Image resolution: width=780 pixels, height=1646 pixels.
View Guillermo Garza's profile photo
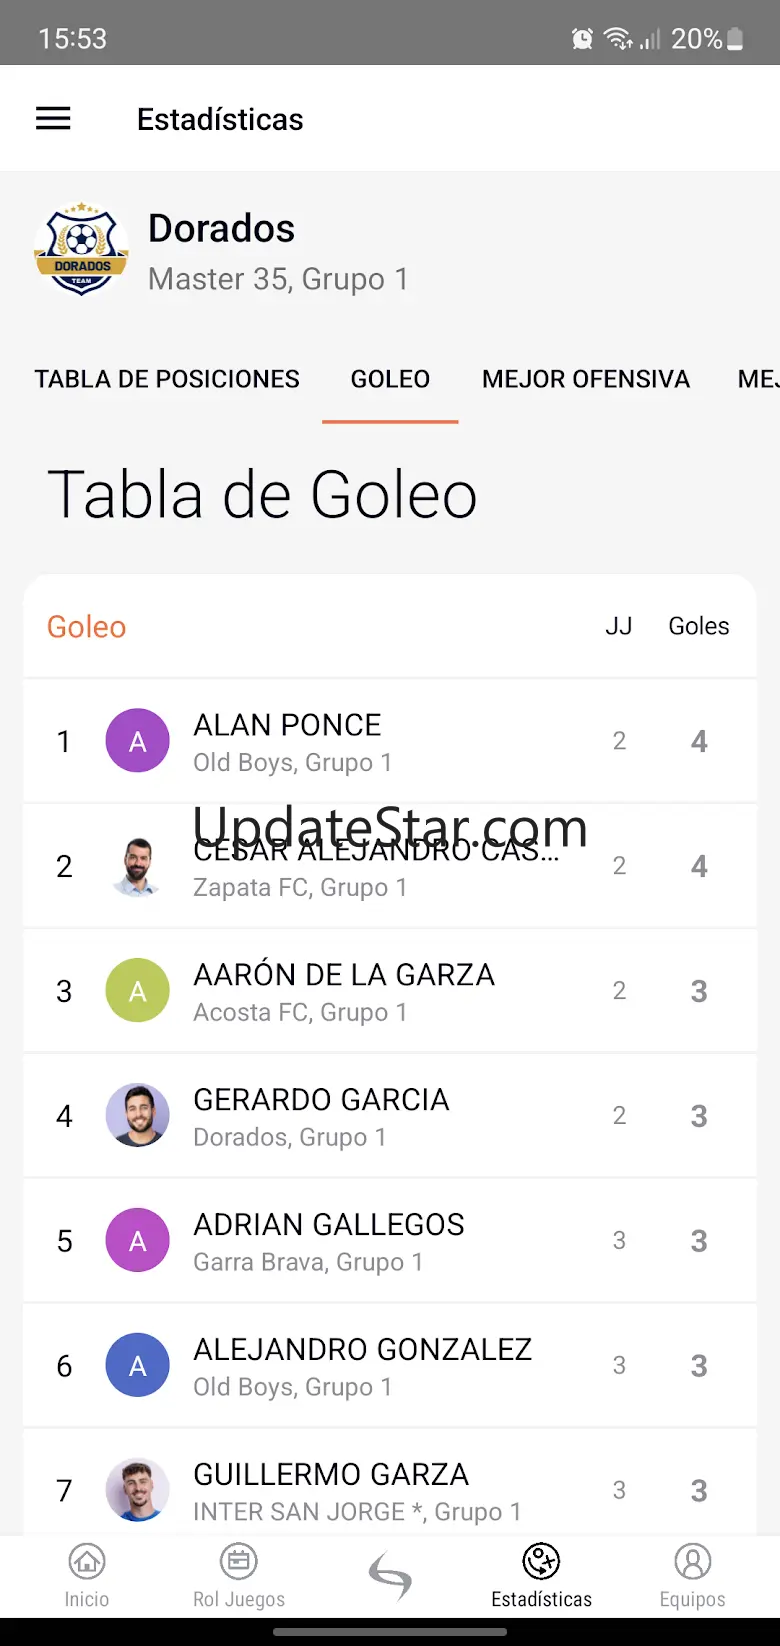point(138,1491)
